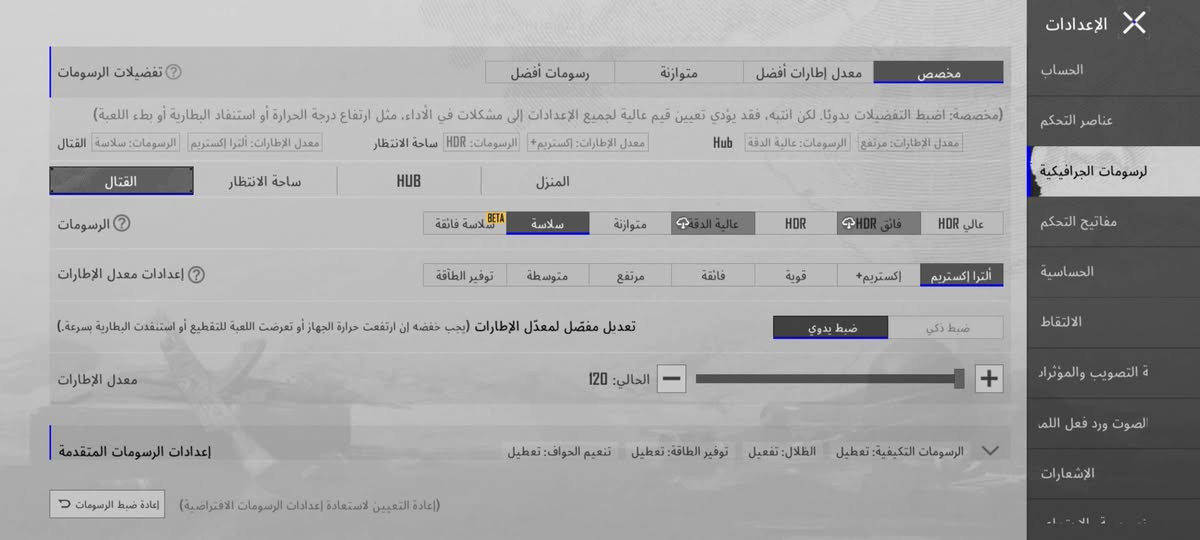Choose سلاسة فائقة BETA graphics quality
The image size is (1200, 540).
coord(464,224)
